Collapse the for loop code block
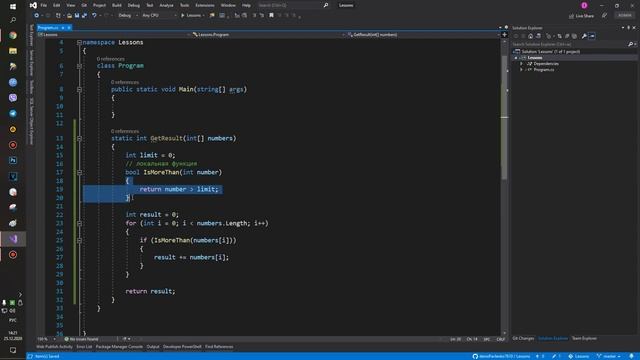This screenshot has width=640, height=360. pyautogui.click(x=79, y=223)
